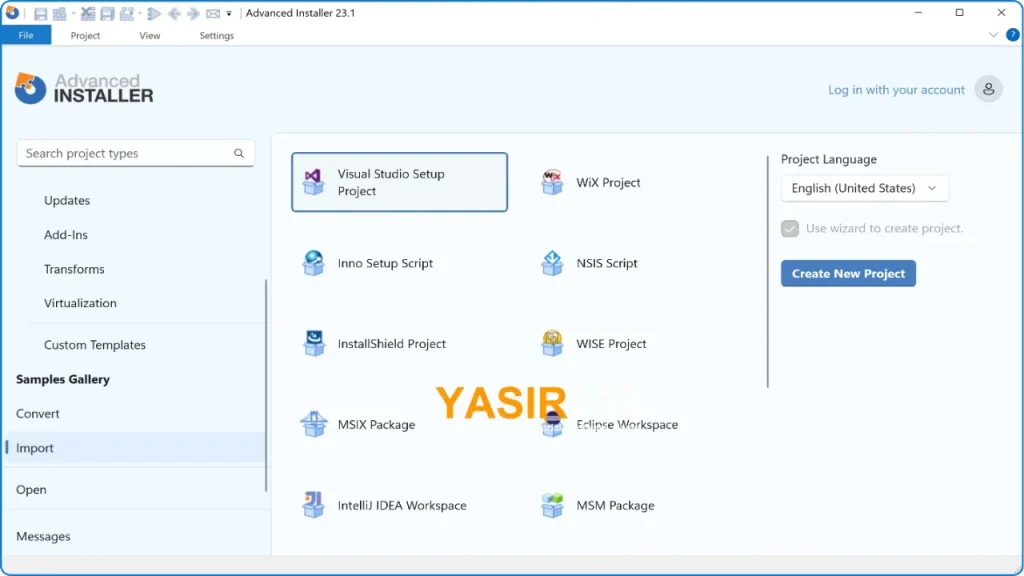Viewport: 1024px width, 576px height.
Task: Click the MSM Package icon
Action: (552, 505)
